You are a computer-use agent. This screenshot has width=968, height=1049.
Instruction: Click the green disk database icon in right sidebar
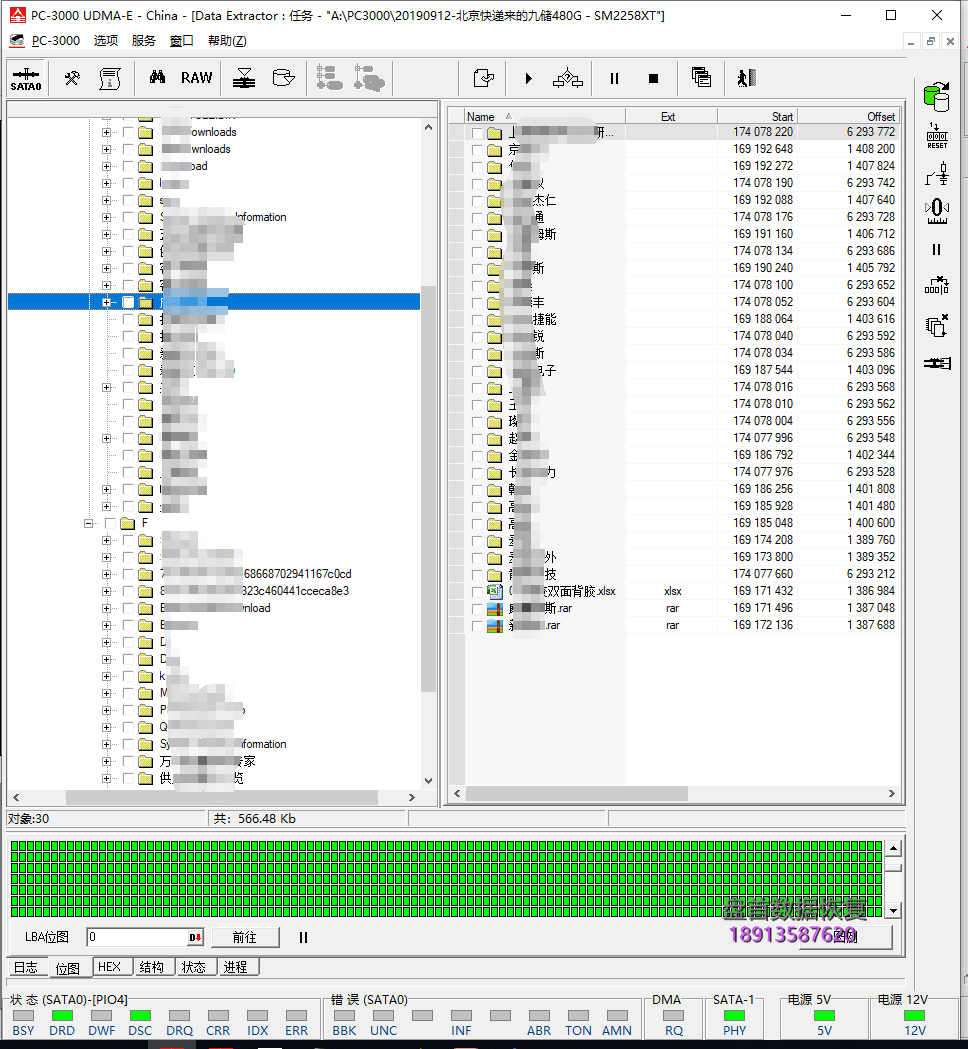pyautogui.click(x=937, y=97)
